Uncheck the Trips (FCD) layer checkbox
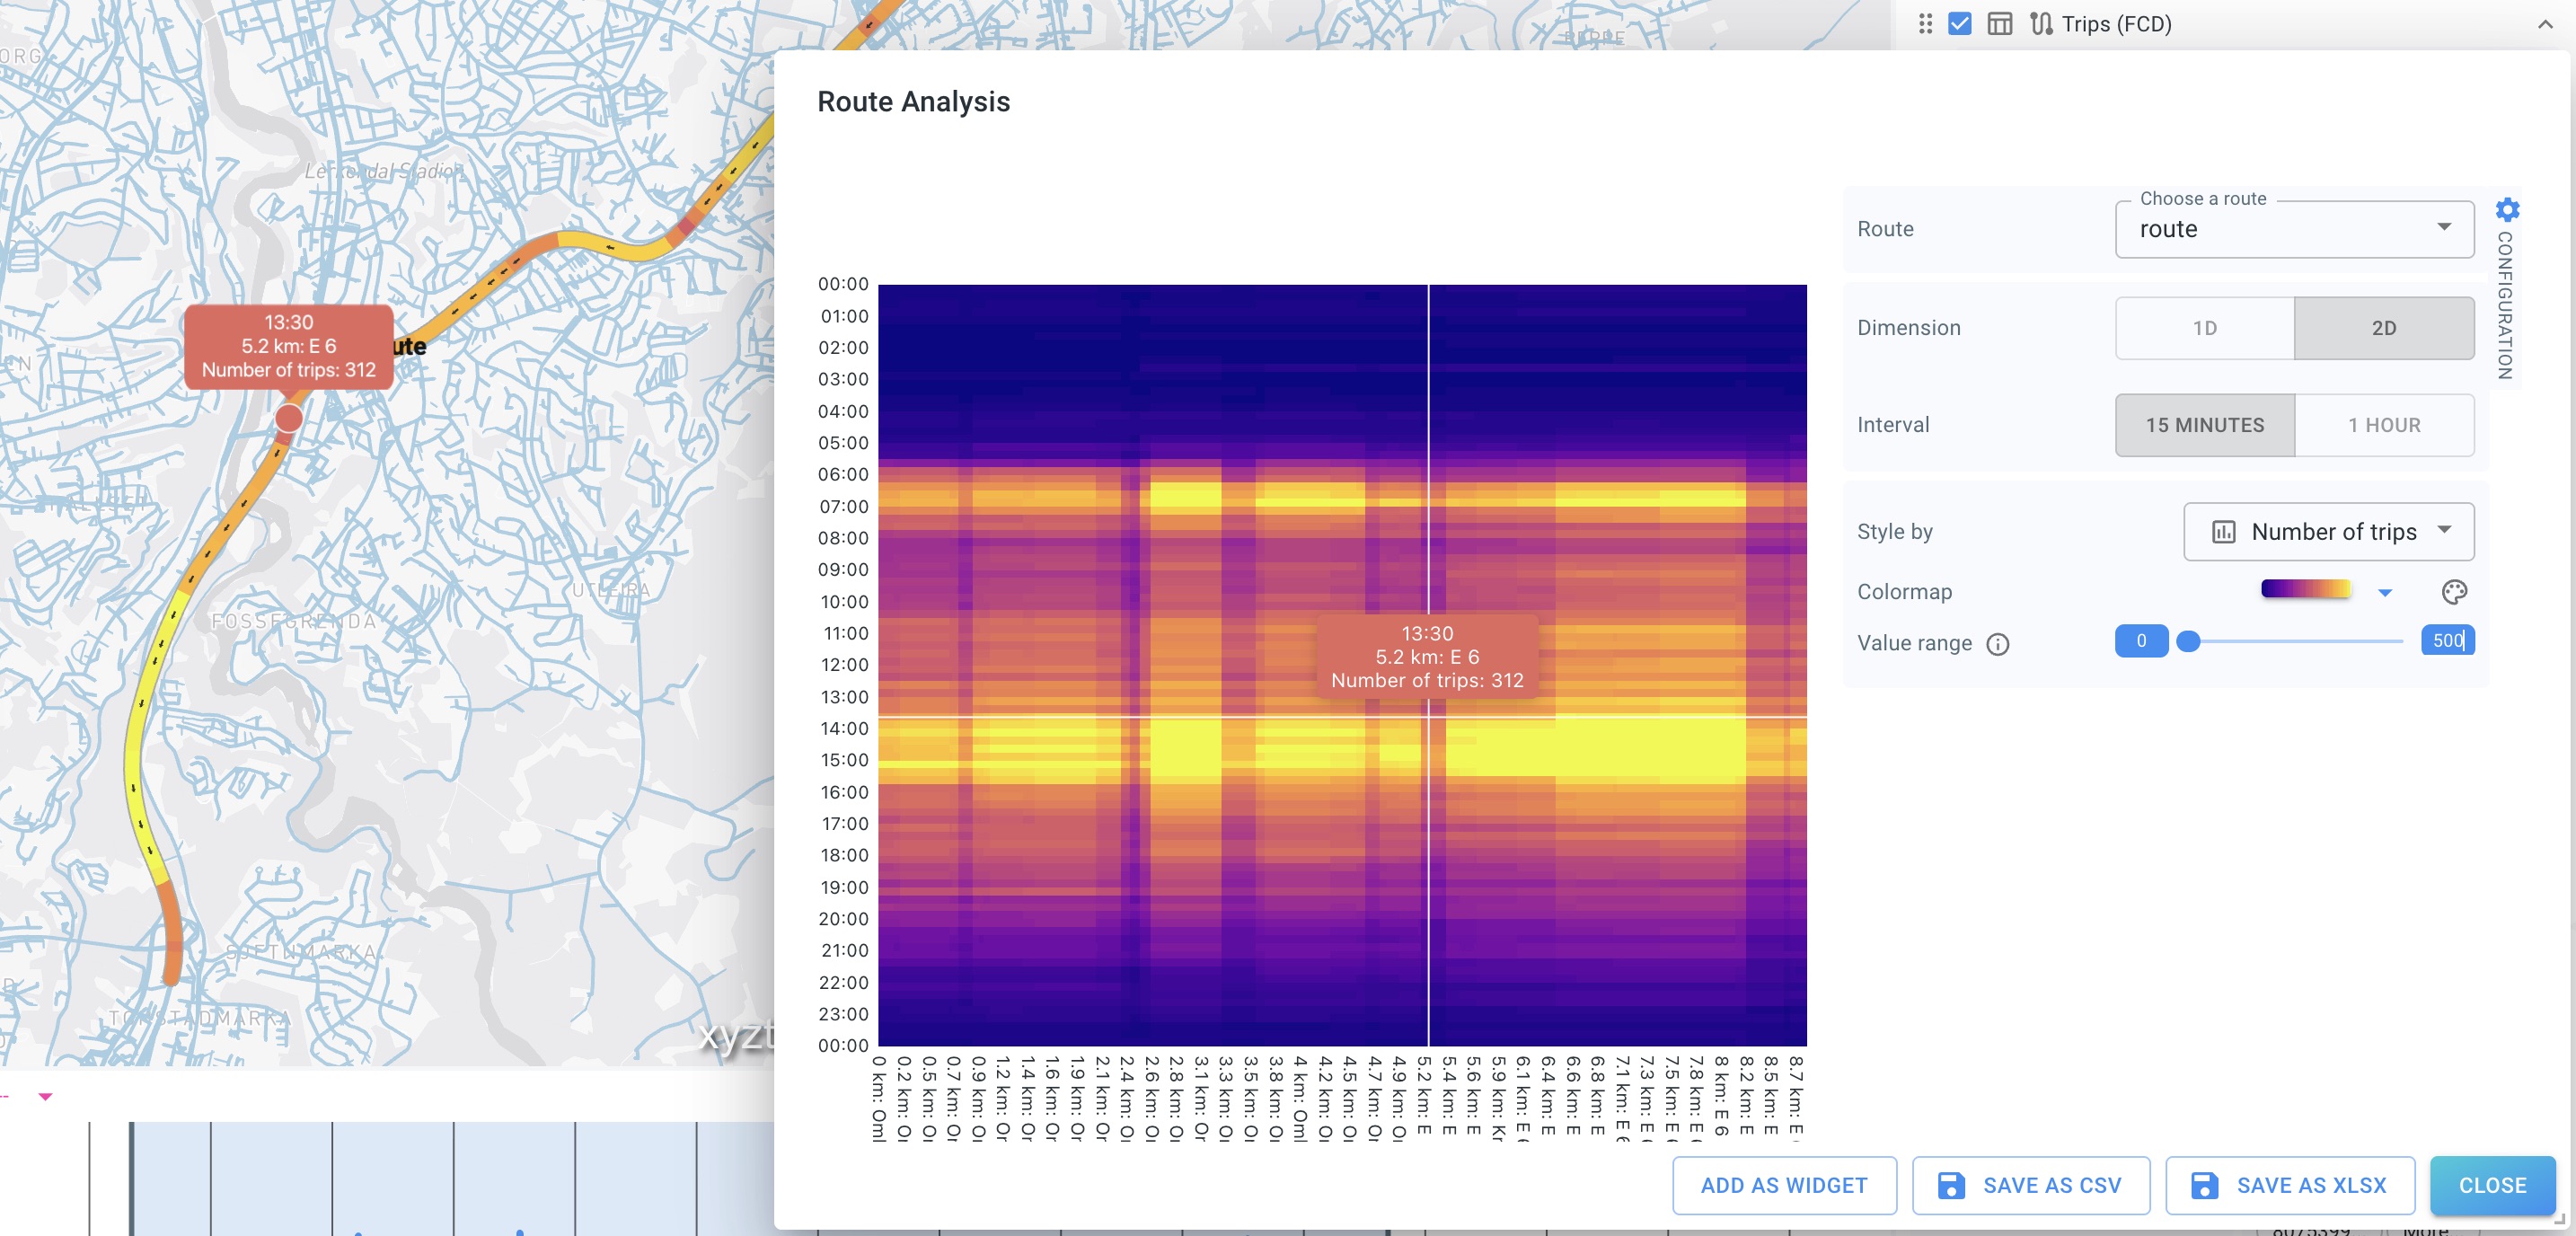Screen dimensions: 2576x1236 coord(1960,24)
